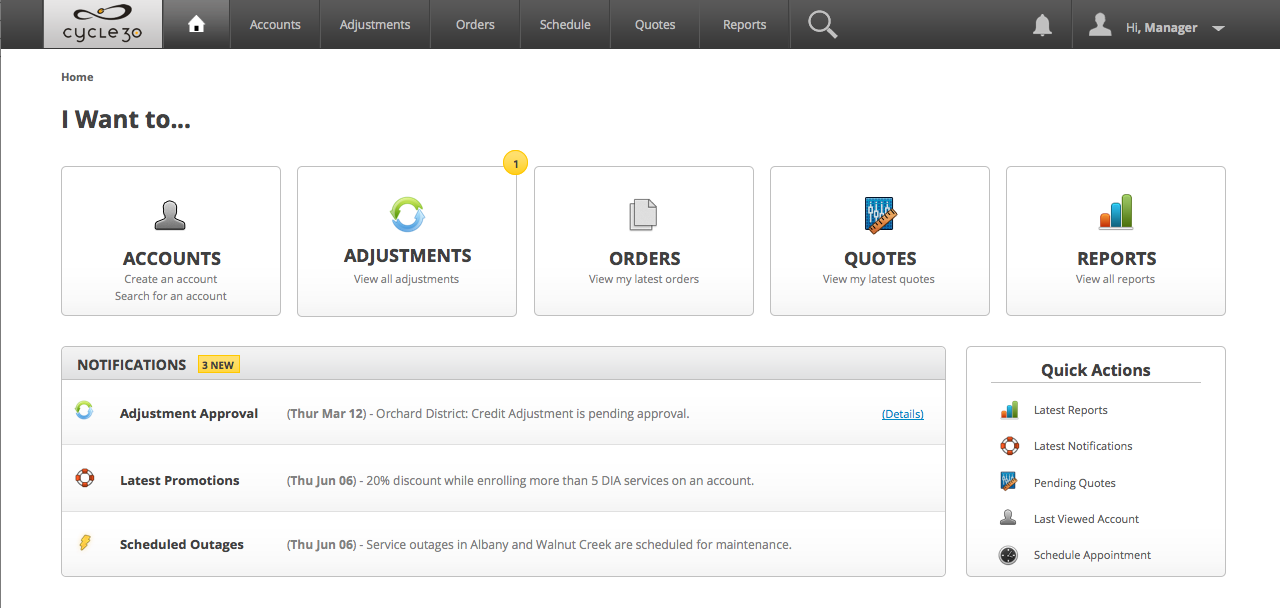The width and height of the screenshot is (1280, 608).
Task: Click the 3 NEW notifications badge
Action: pos(218,365)
